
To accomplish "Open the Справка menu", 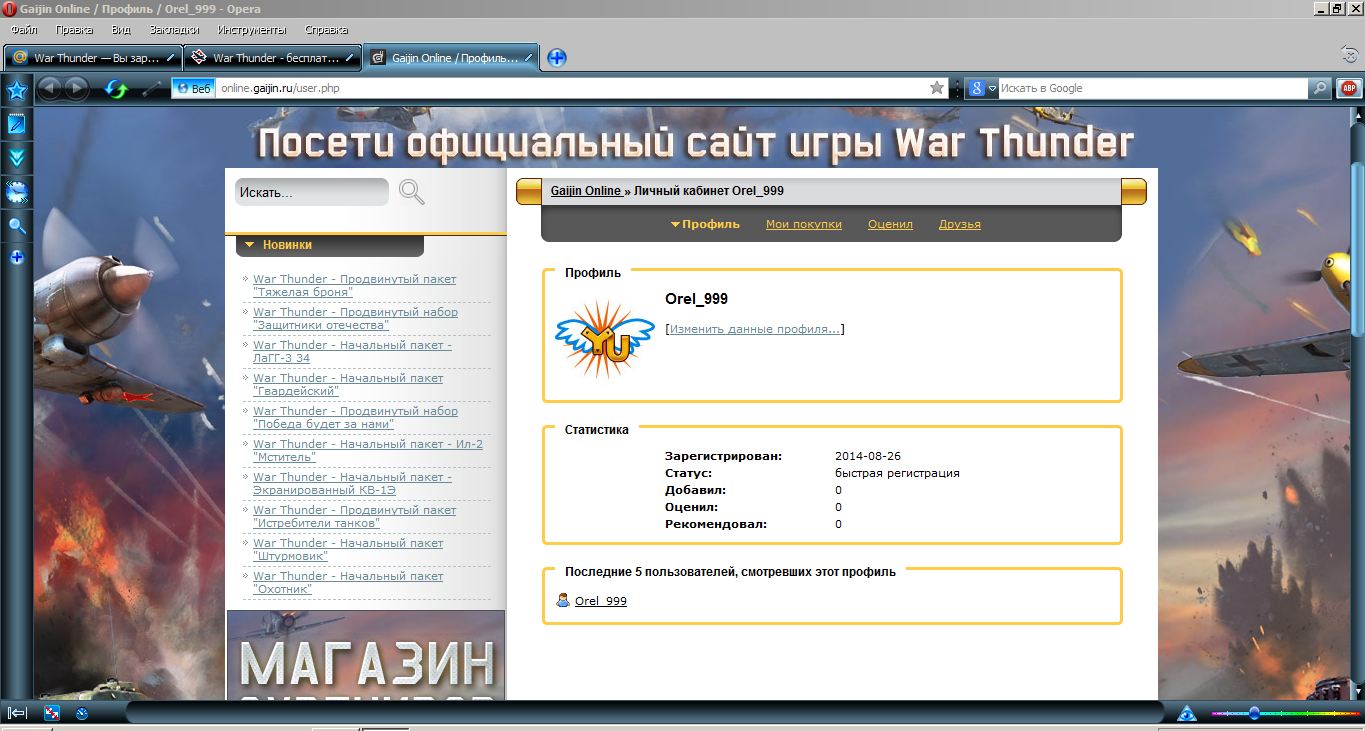I will click(x=326, y=30).
